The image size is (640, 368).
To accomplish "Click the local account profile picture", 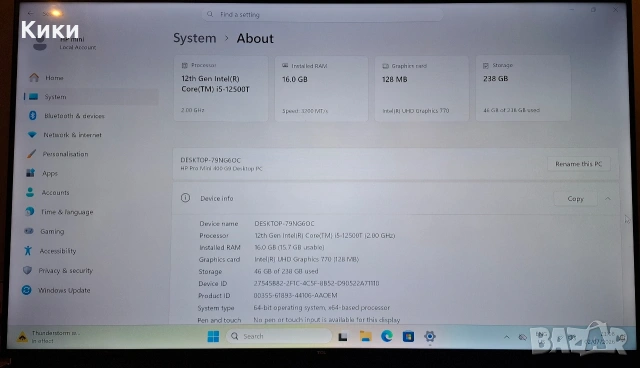I will [40, 42].
